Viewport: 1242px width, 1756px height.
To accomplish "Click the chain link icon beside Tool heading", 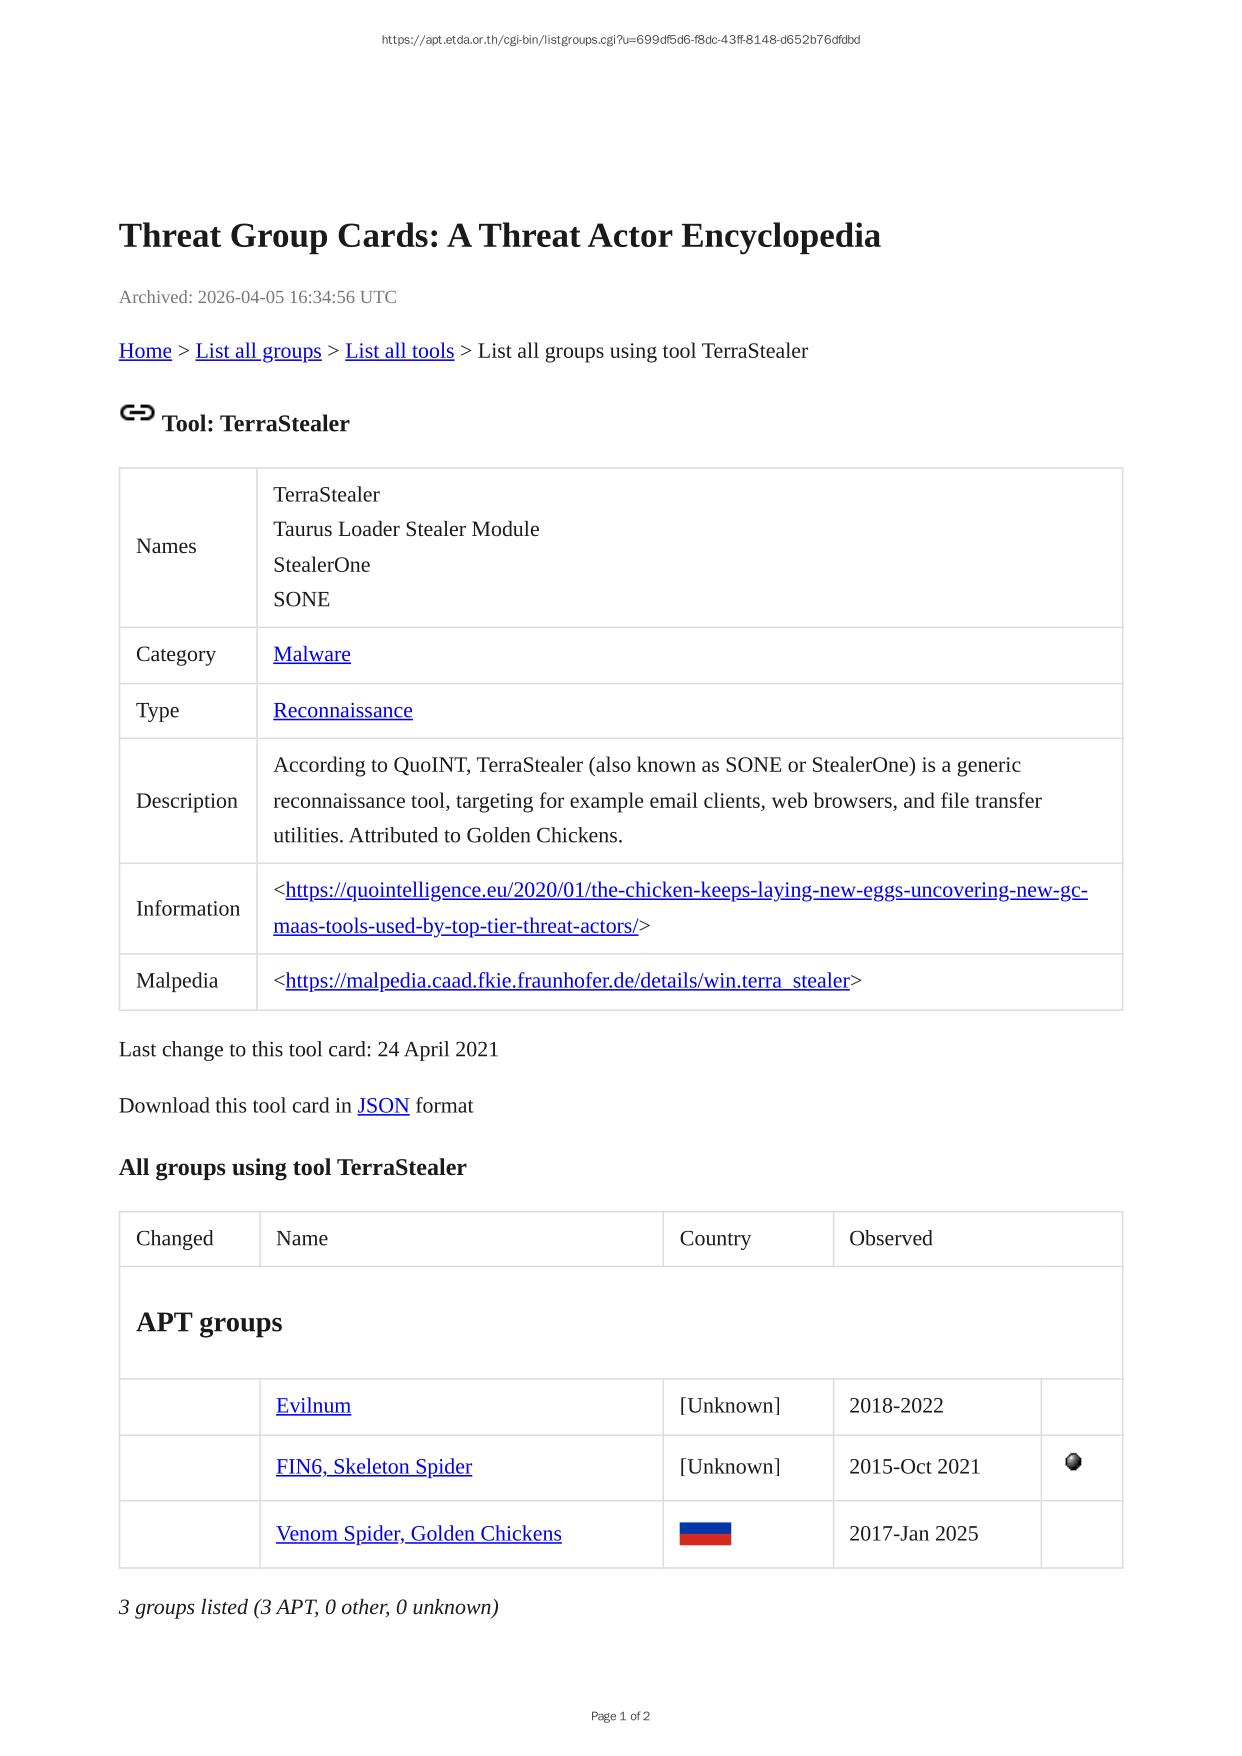I will click(137, 413).
